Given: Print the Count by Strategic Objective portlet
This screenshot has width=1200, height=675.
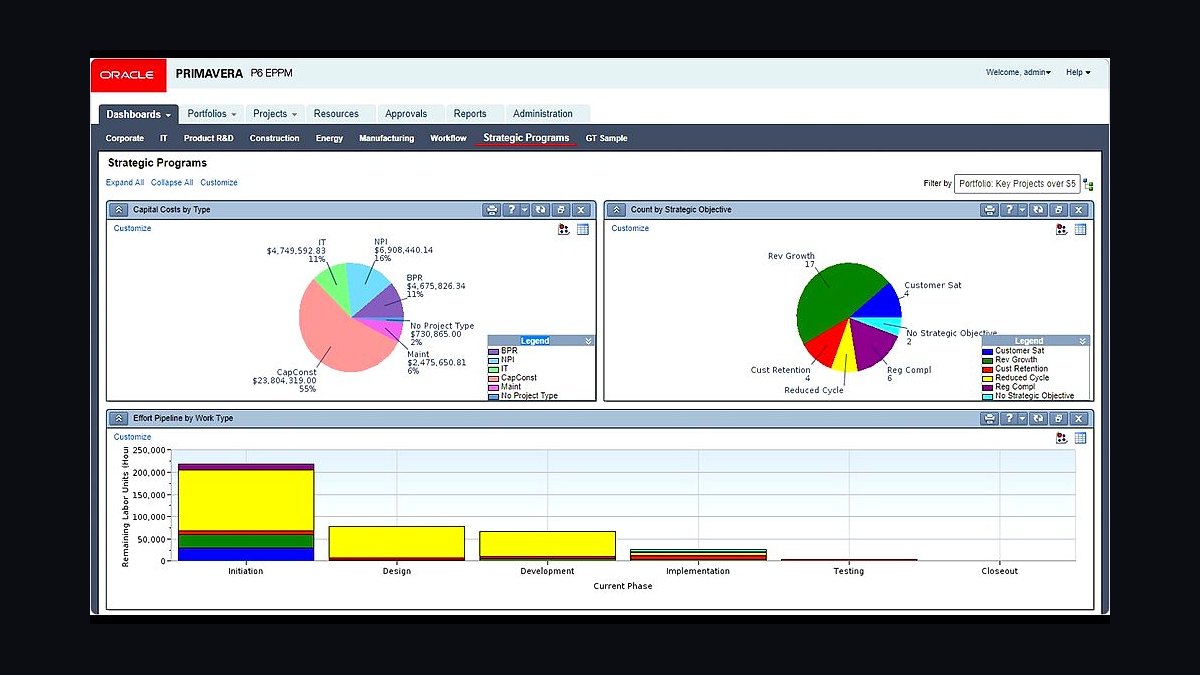Looking at the screenshot, I should [989, 210].
